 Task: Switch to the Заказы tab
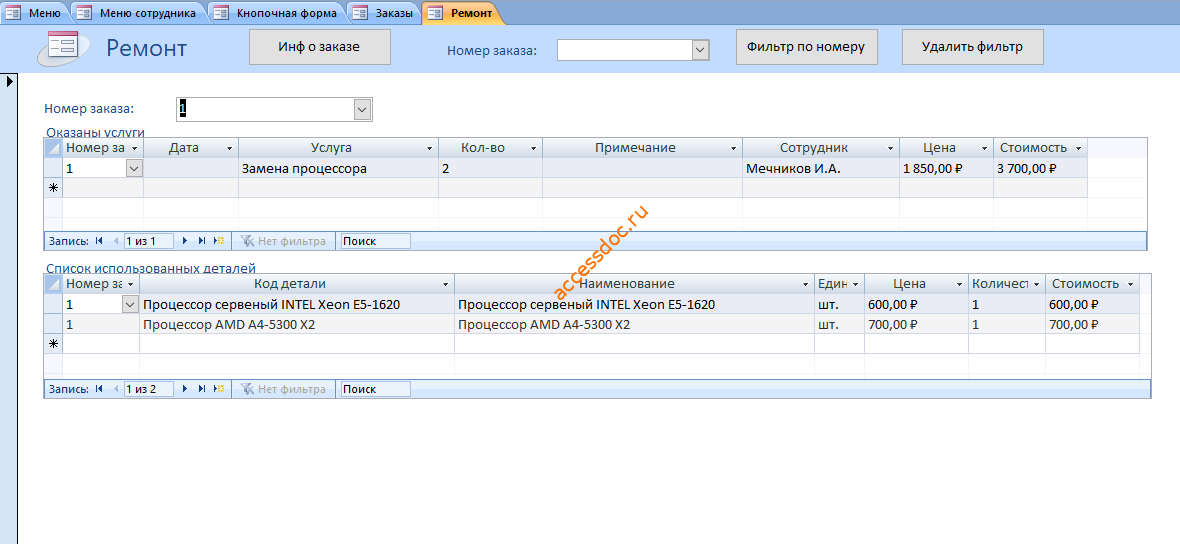[385, 13]
